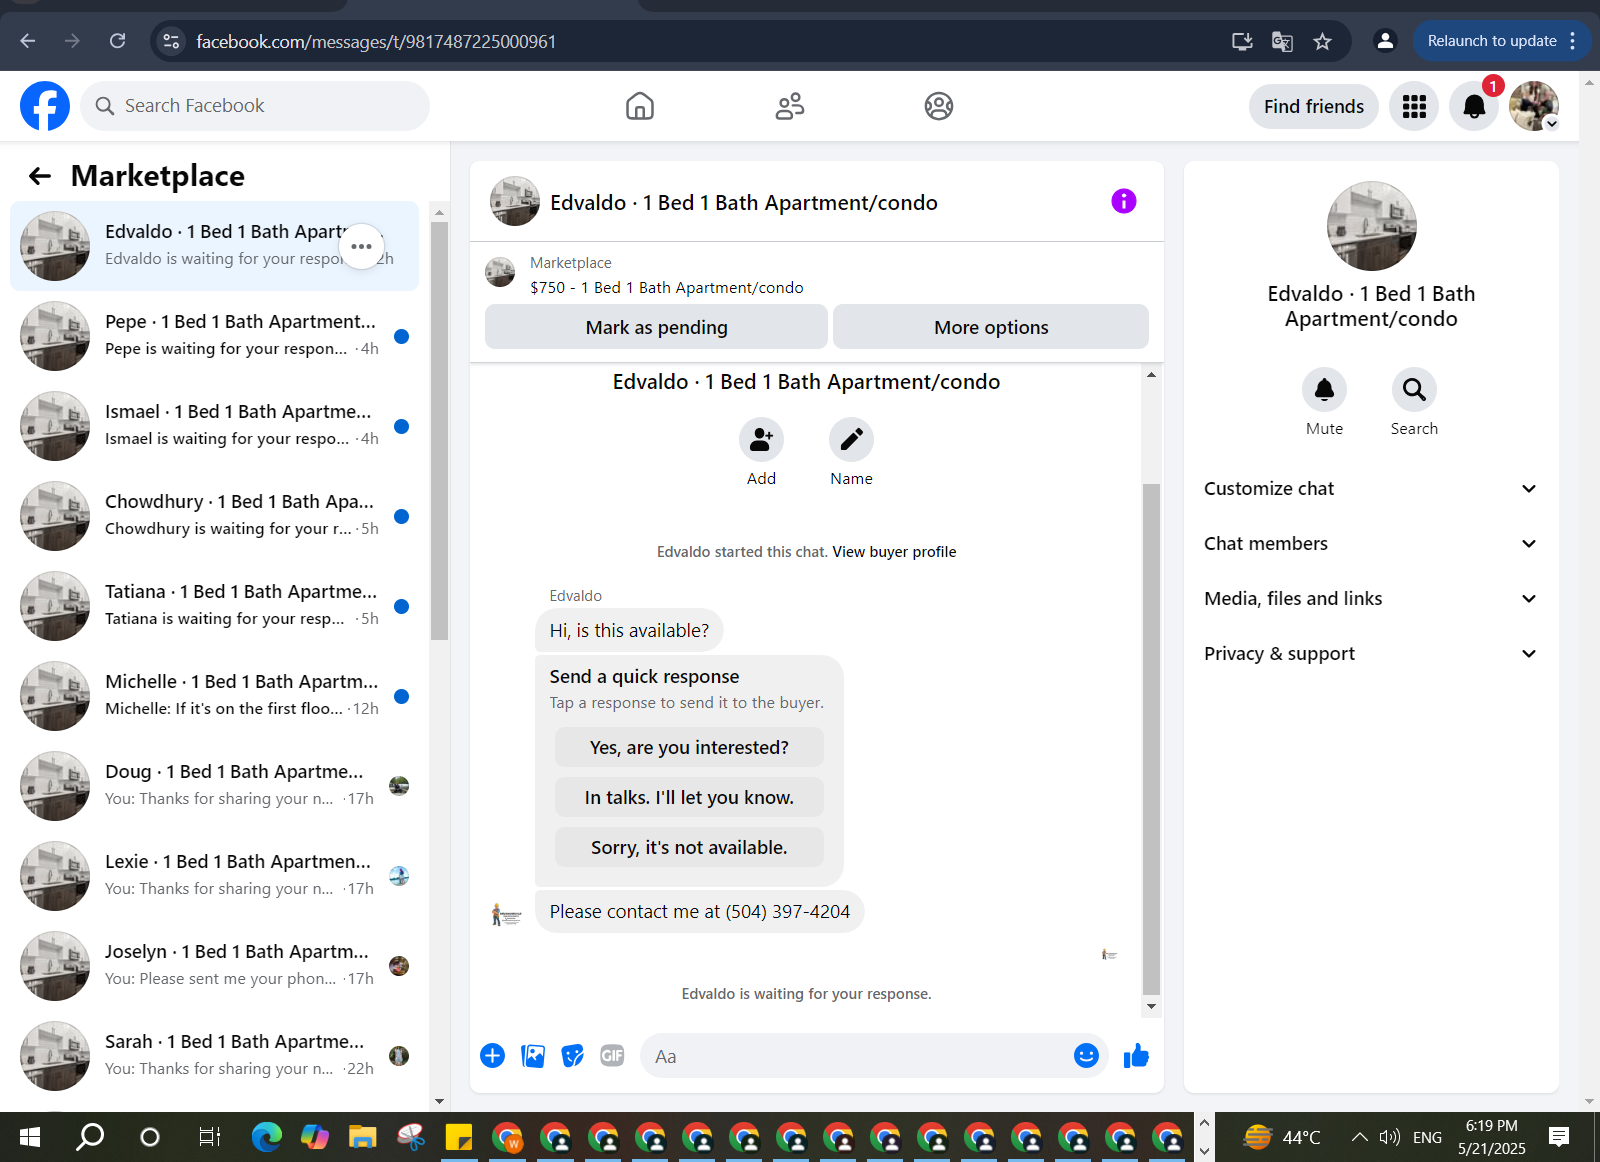Open the Groups tab icon
The image size is (1600, 1162).
939,106
